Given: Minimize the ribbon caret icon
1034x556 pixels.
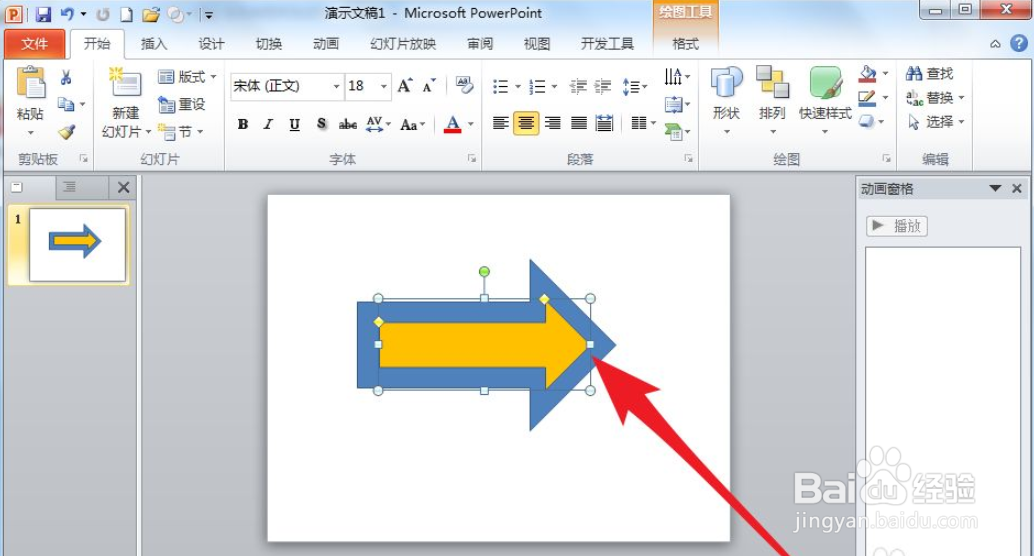Looking at the screenshot, I should [x=995, y=44].
